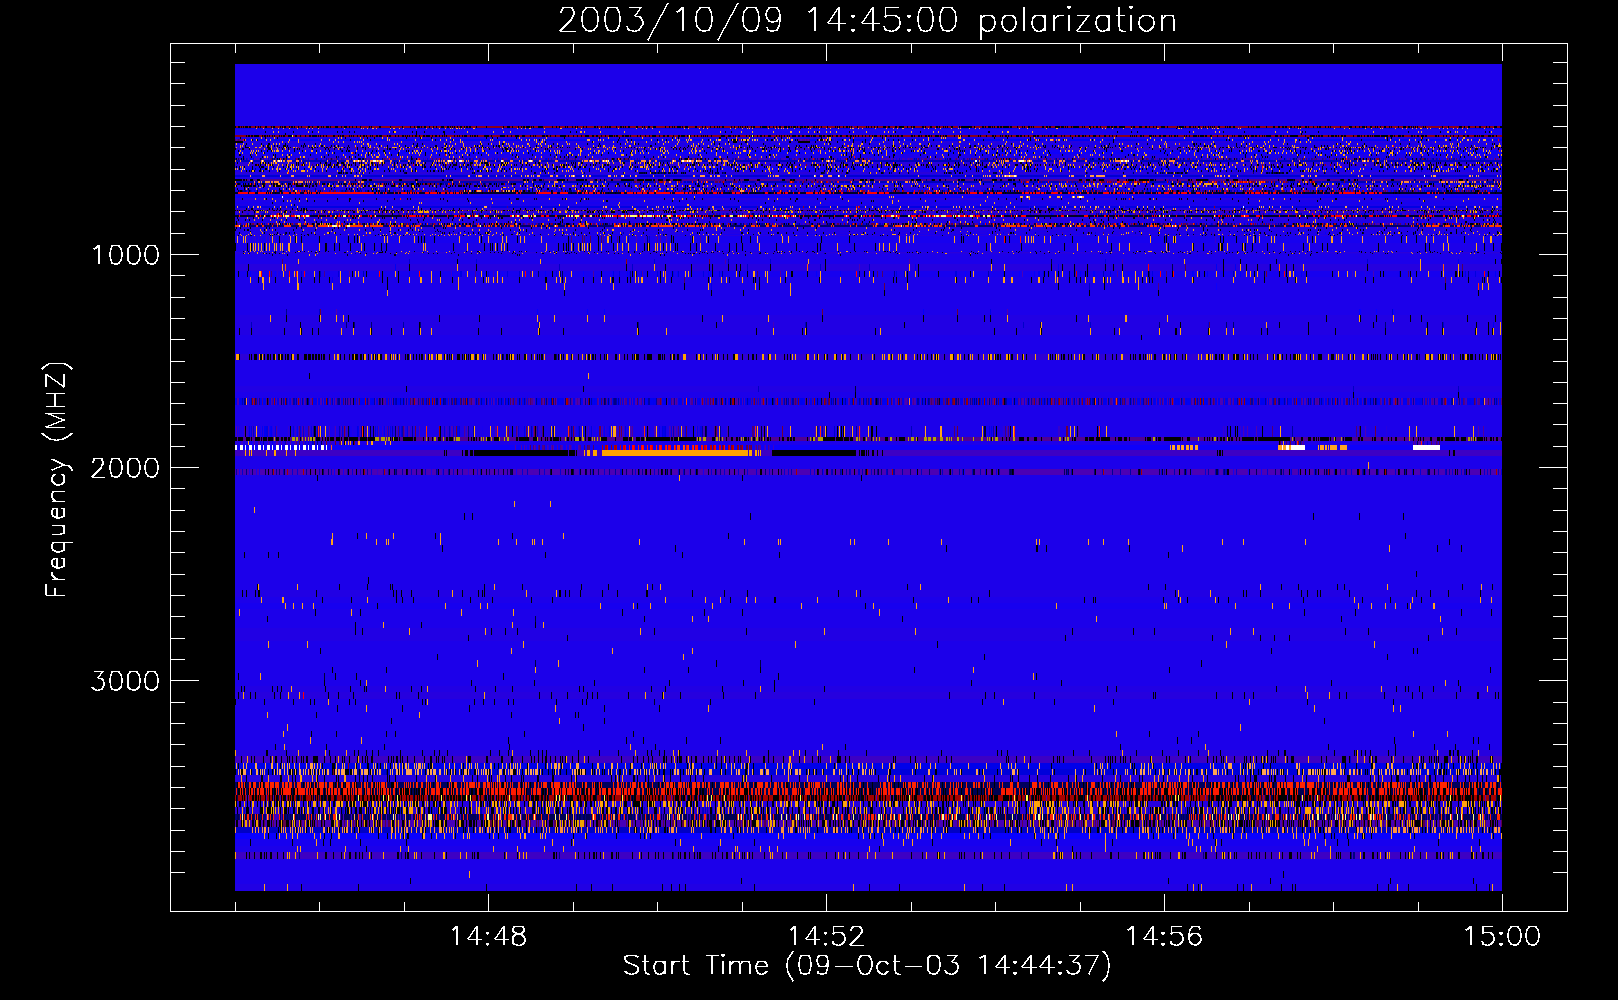Click the plot title '2003/10/09 14:45:00 polarization'
This screenshot has width=1618, height=1000.
tap(867, 20)
